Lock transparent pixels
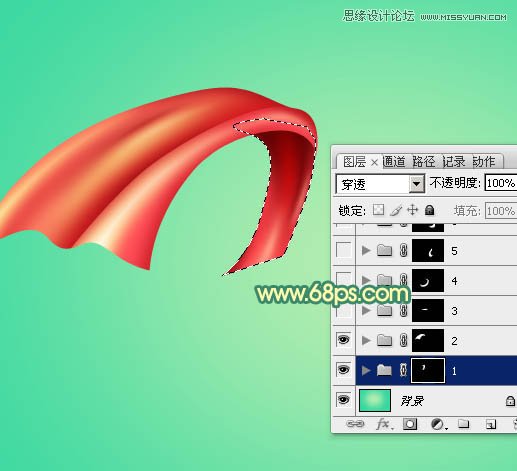Viewport: 517px width, 471px height. tap(378, 210)
